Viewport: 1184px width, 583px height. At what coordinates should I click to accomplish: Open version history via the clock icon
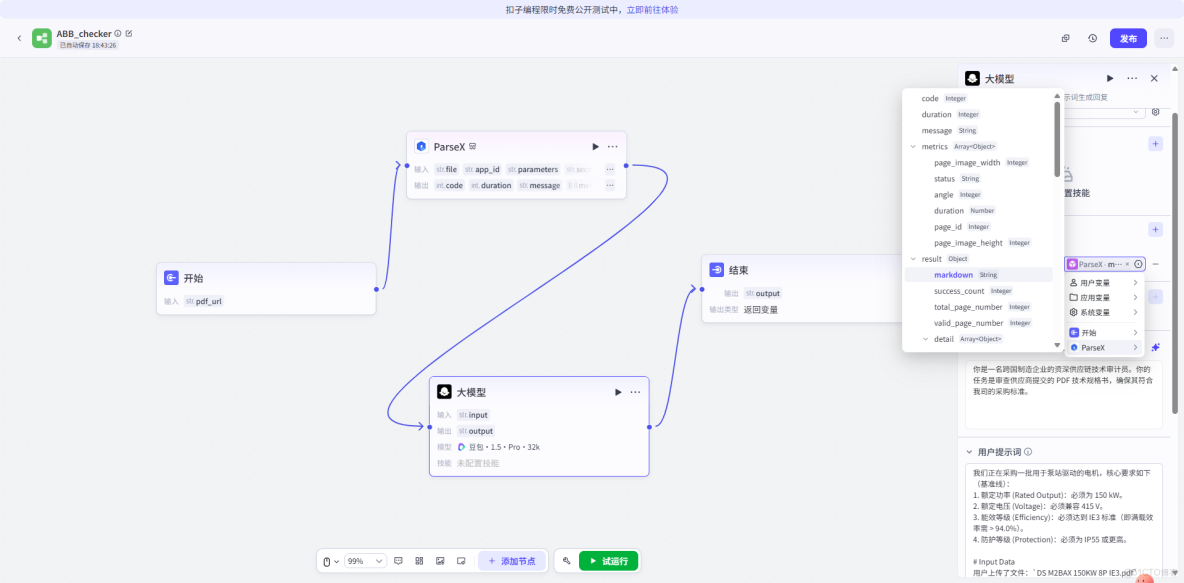(x=1093, y=38)
